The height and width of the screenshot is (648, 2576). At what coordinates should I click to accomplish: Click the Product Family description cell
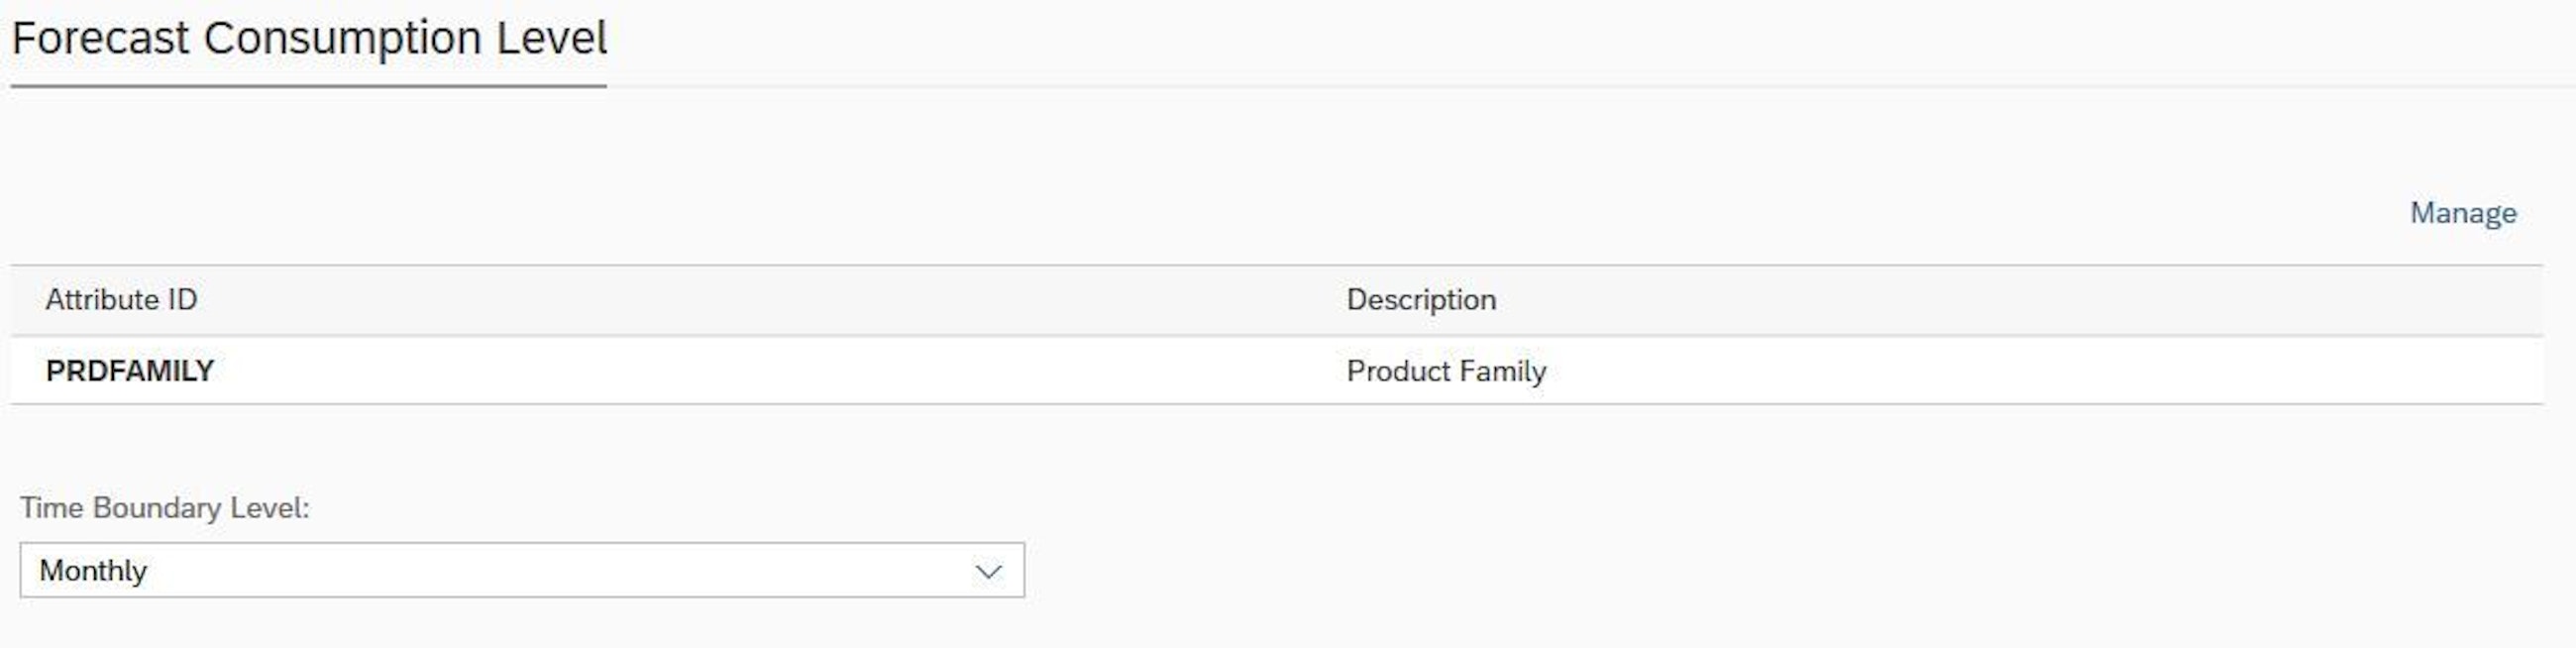pyautogui.click(x=1446, y=371)
